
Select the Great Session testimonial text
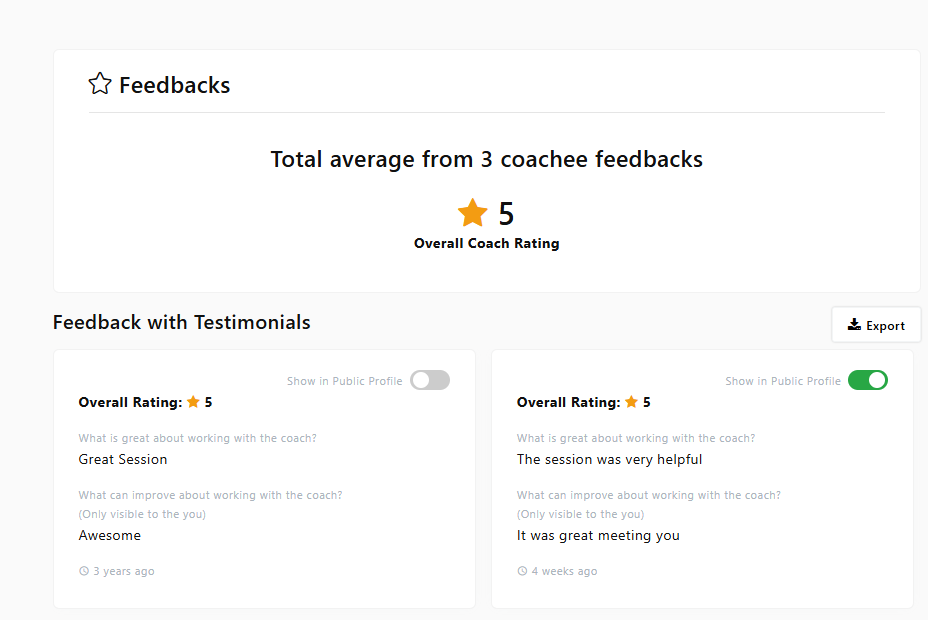[123, 459]
